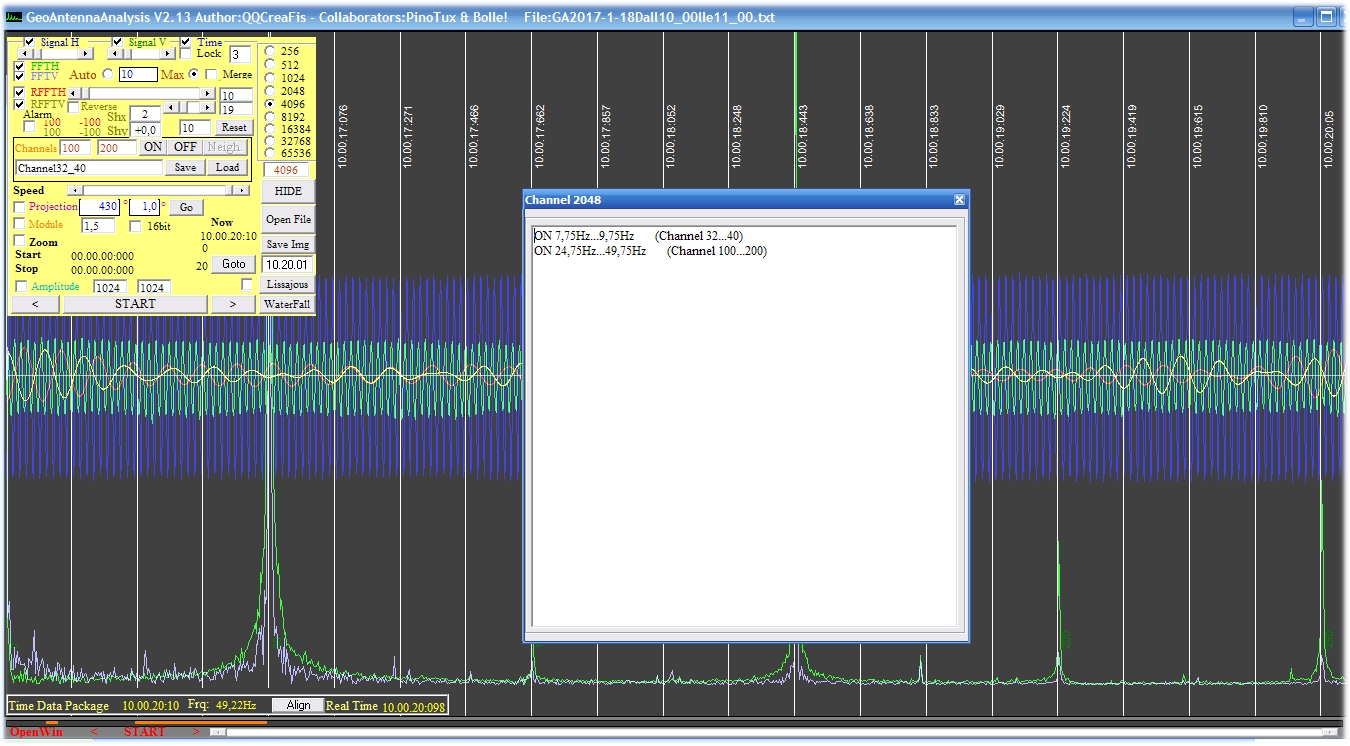Click the Reset button
This screenshot has width=1350, height=746.
pos(234,127)
